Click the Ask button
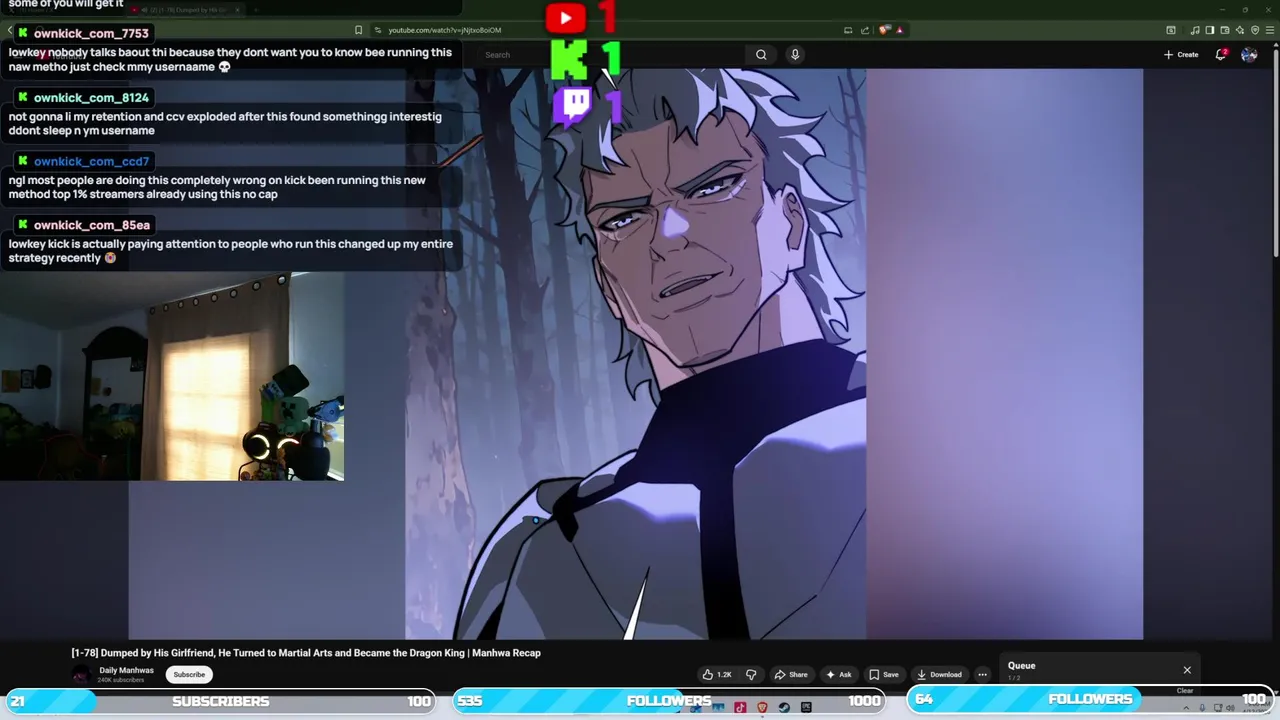 [838, 675]
